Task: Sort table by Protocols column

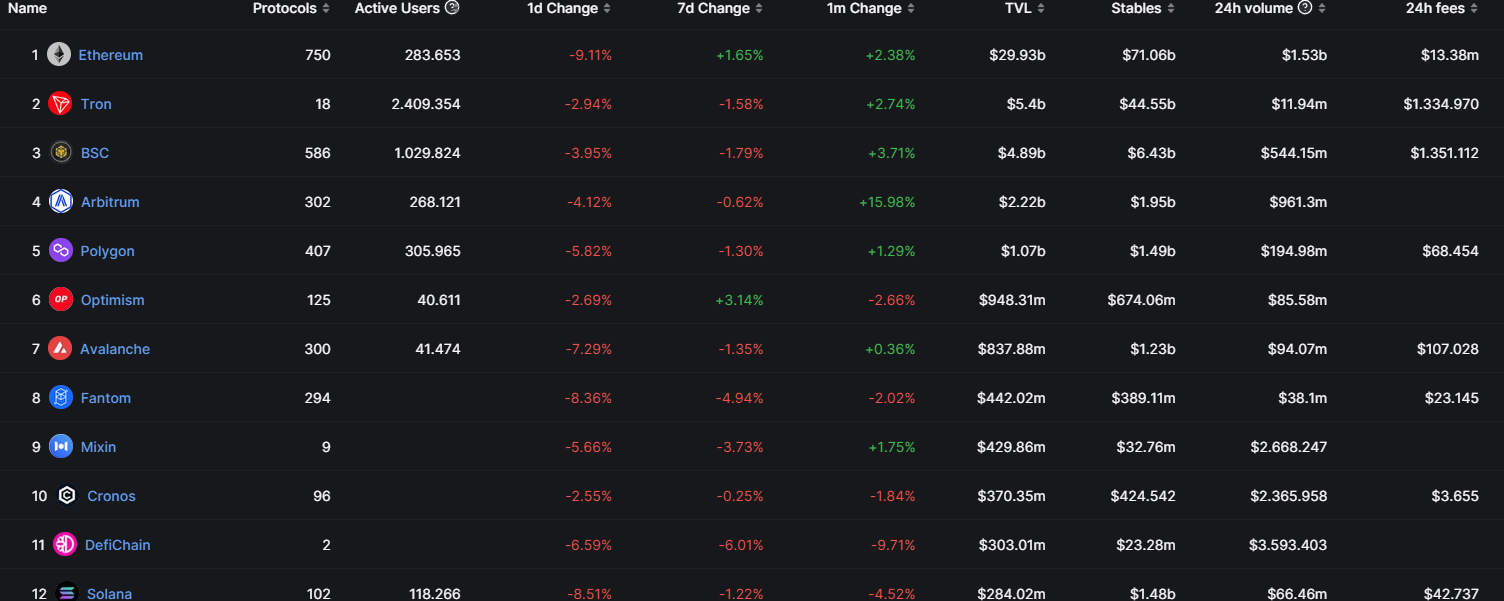Action: click(x=291, y=8)
